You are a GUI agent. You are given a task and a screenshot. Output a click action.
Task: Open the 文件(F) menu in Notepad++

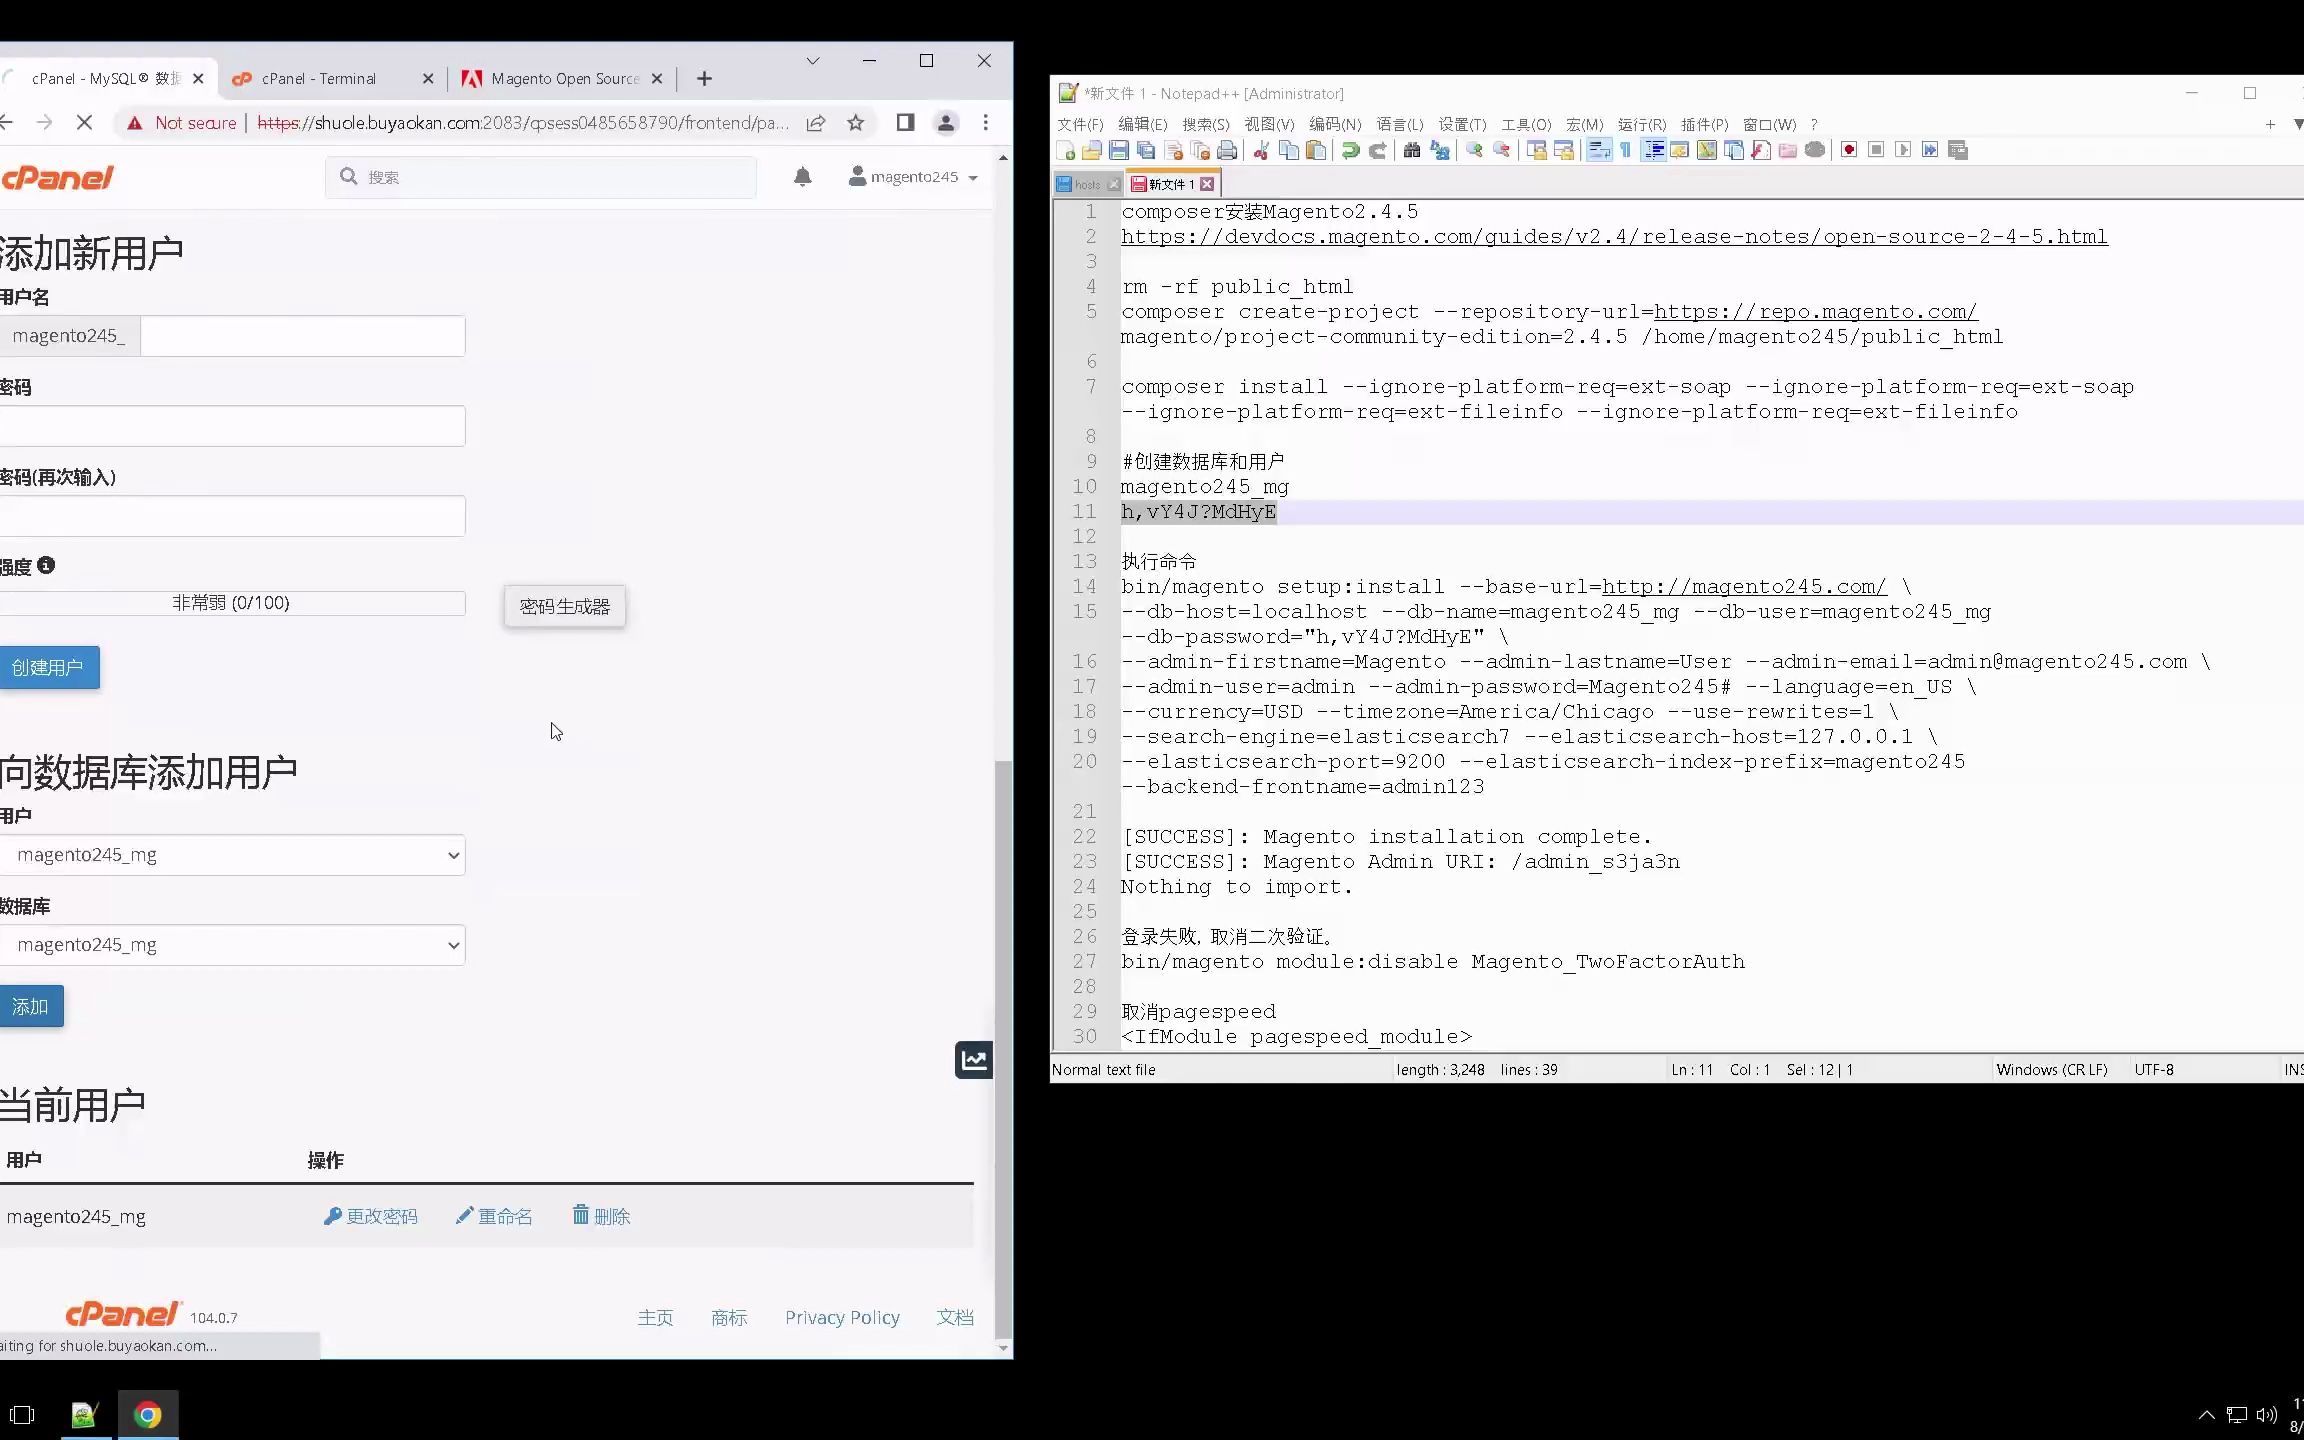(1080, 125)
